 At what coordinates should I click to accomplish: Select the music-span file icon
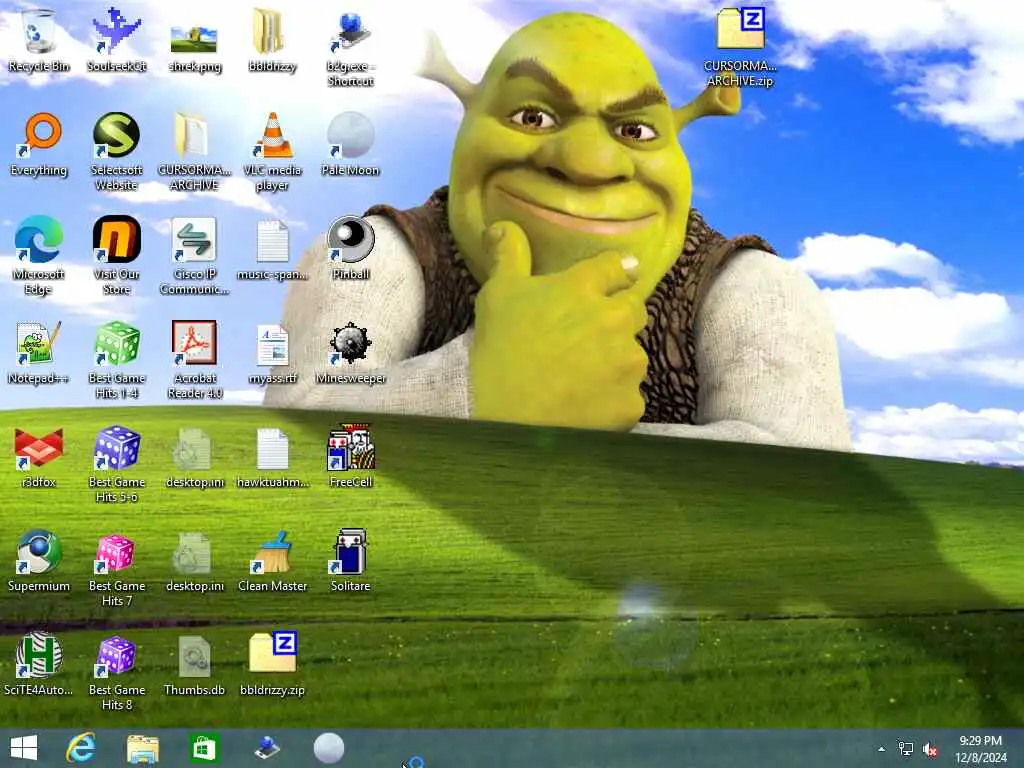[x=272, y=249]
